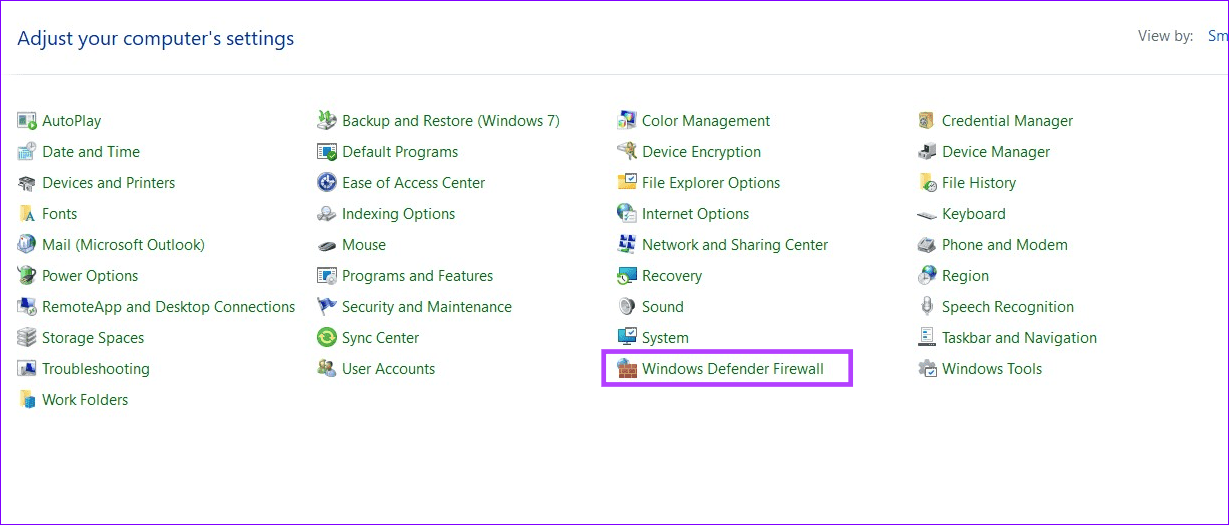Open the Ease of Access Center icon

coord(327,183)
